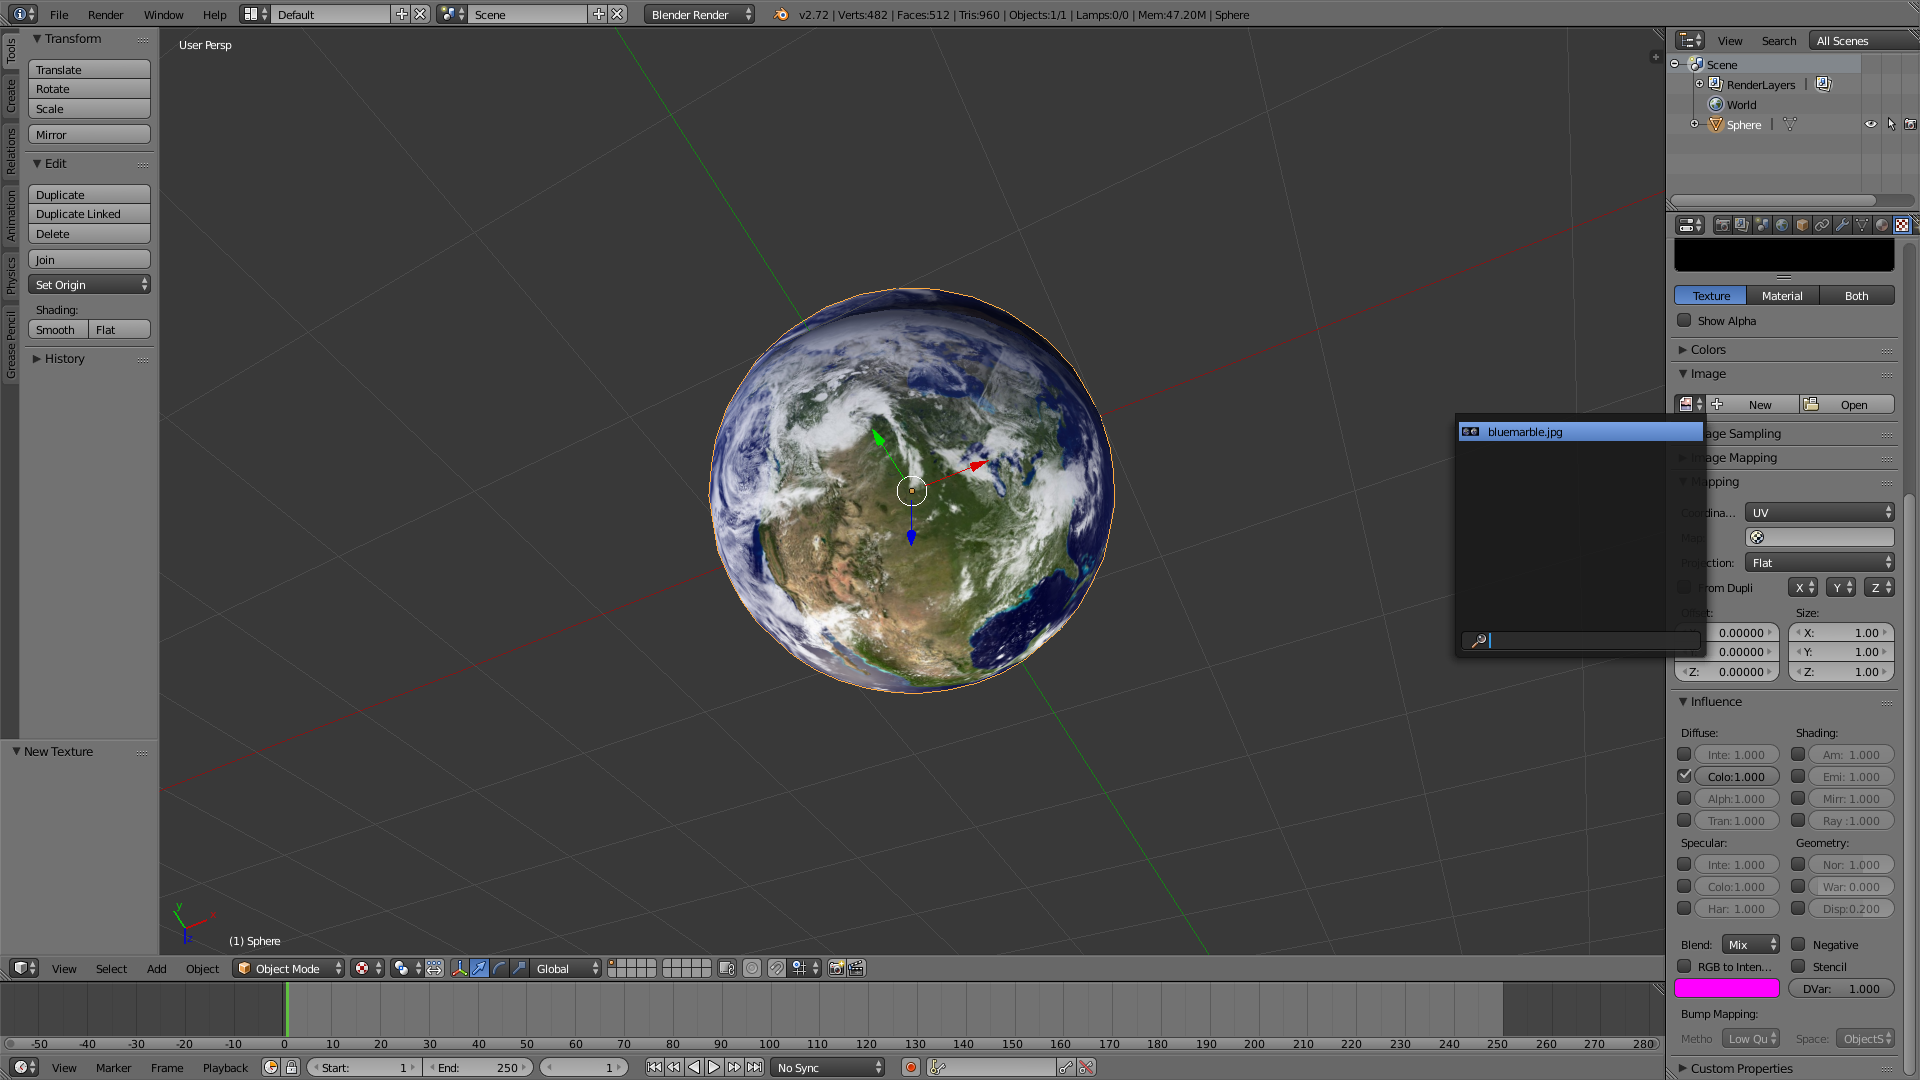Toggle Sphere visibility eye in outliner
The width and height of the screenshot is (1920, 1080).
[1870, 125]
